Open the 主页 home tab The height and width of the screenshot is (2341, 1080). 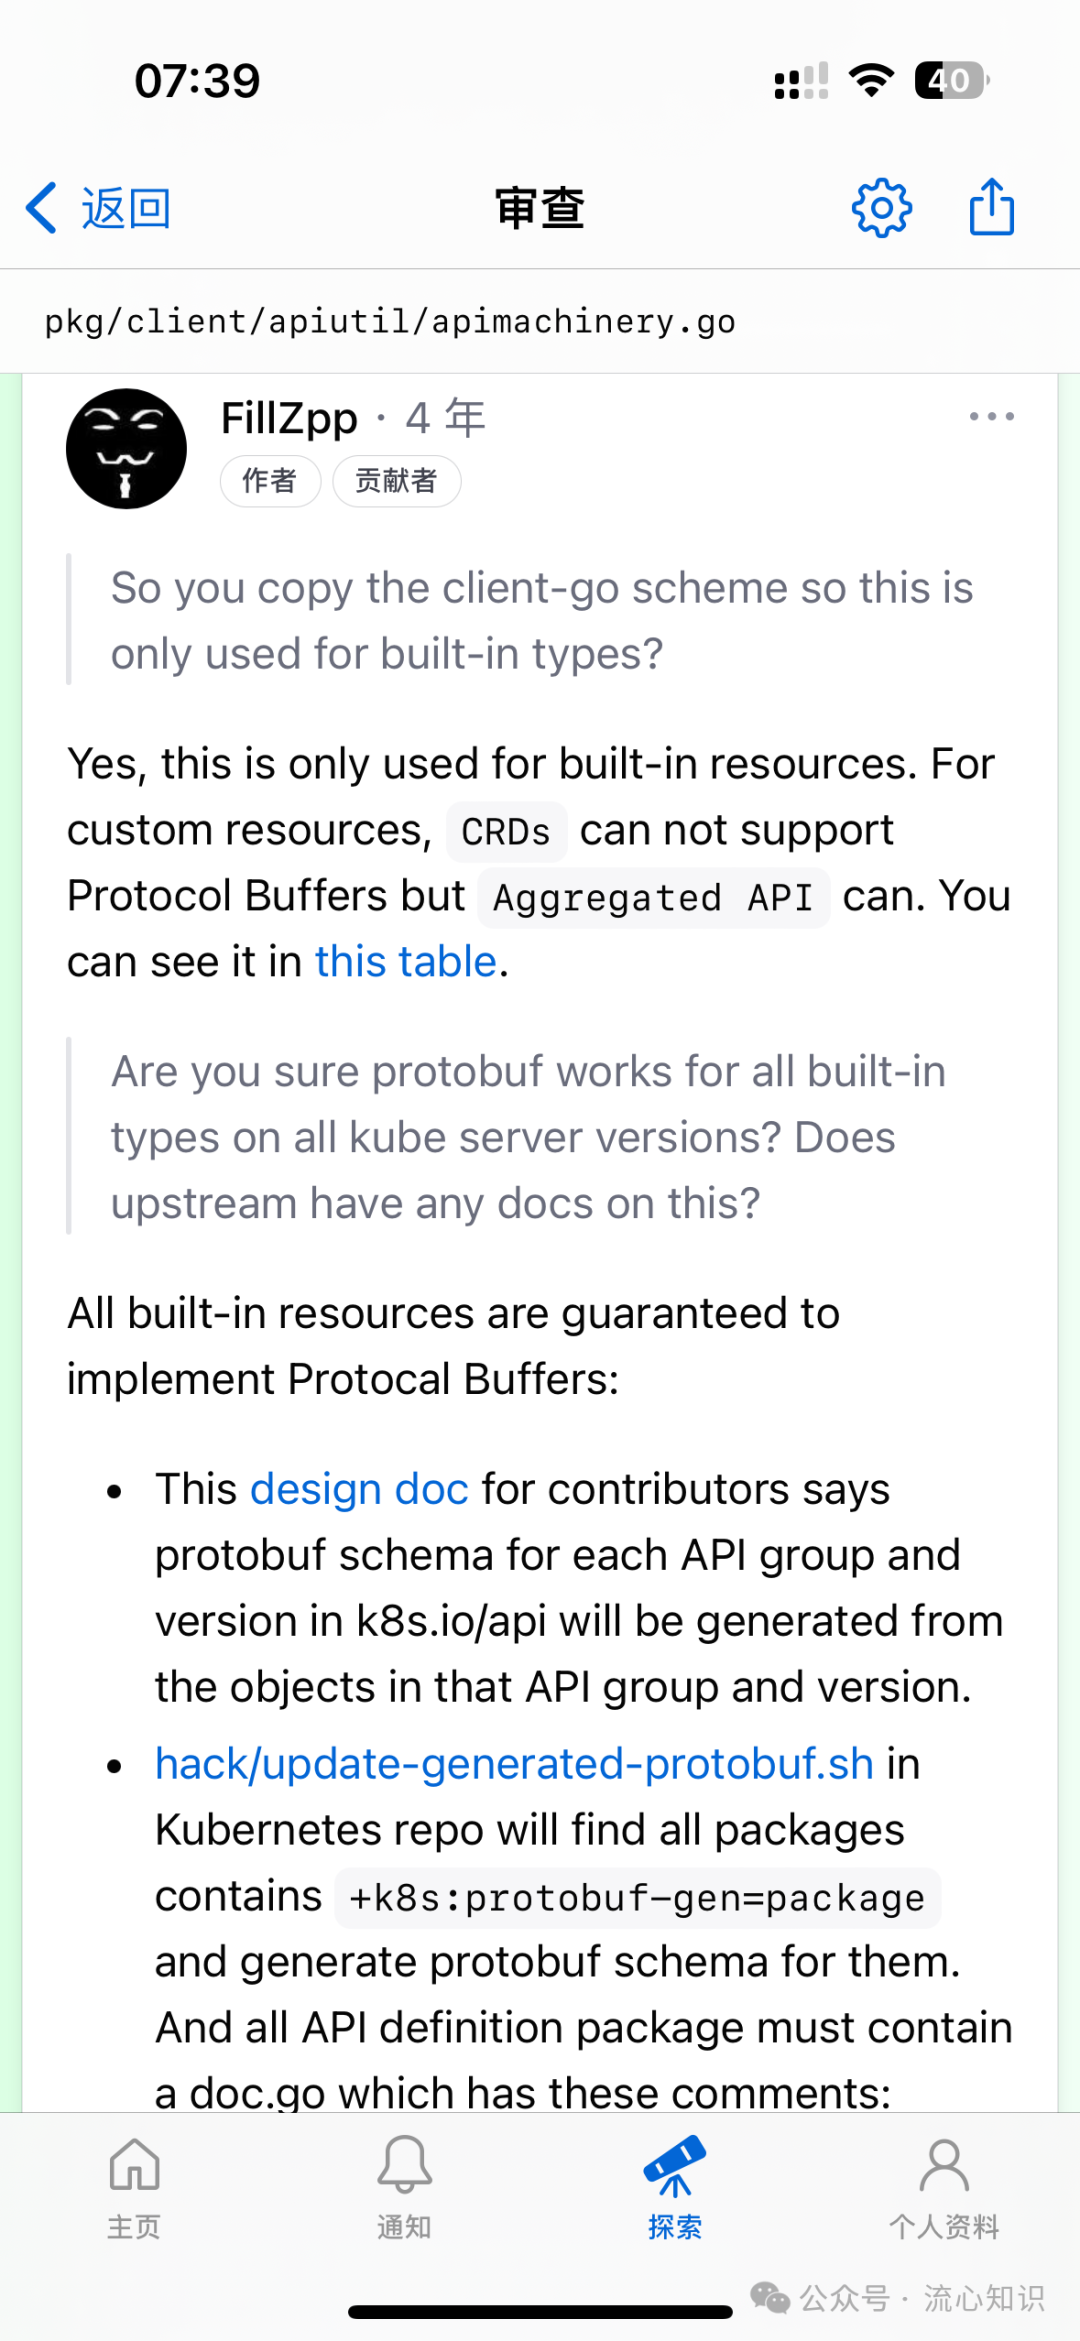pos(135,2186)
